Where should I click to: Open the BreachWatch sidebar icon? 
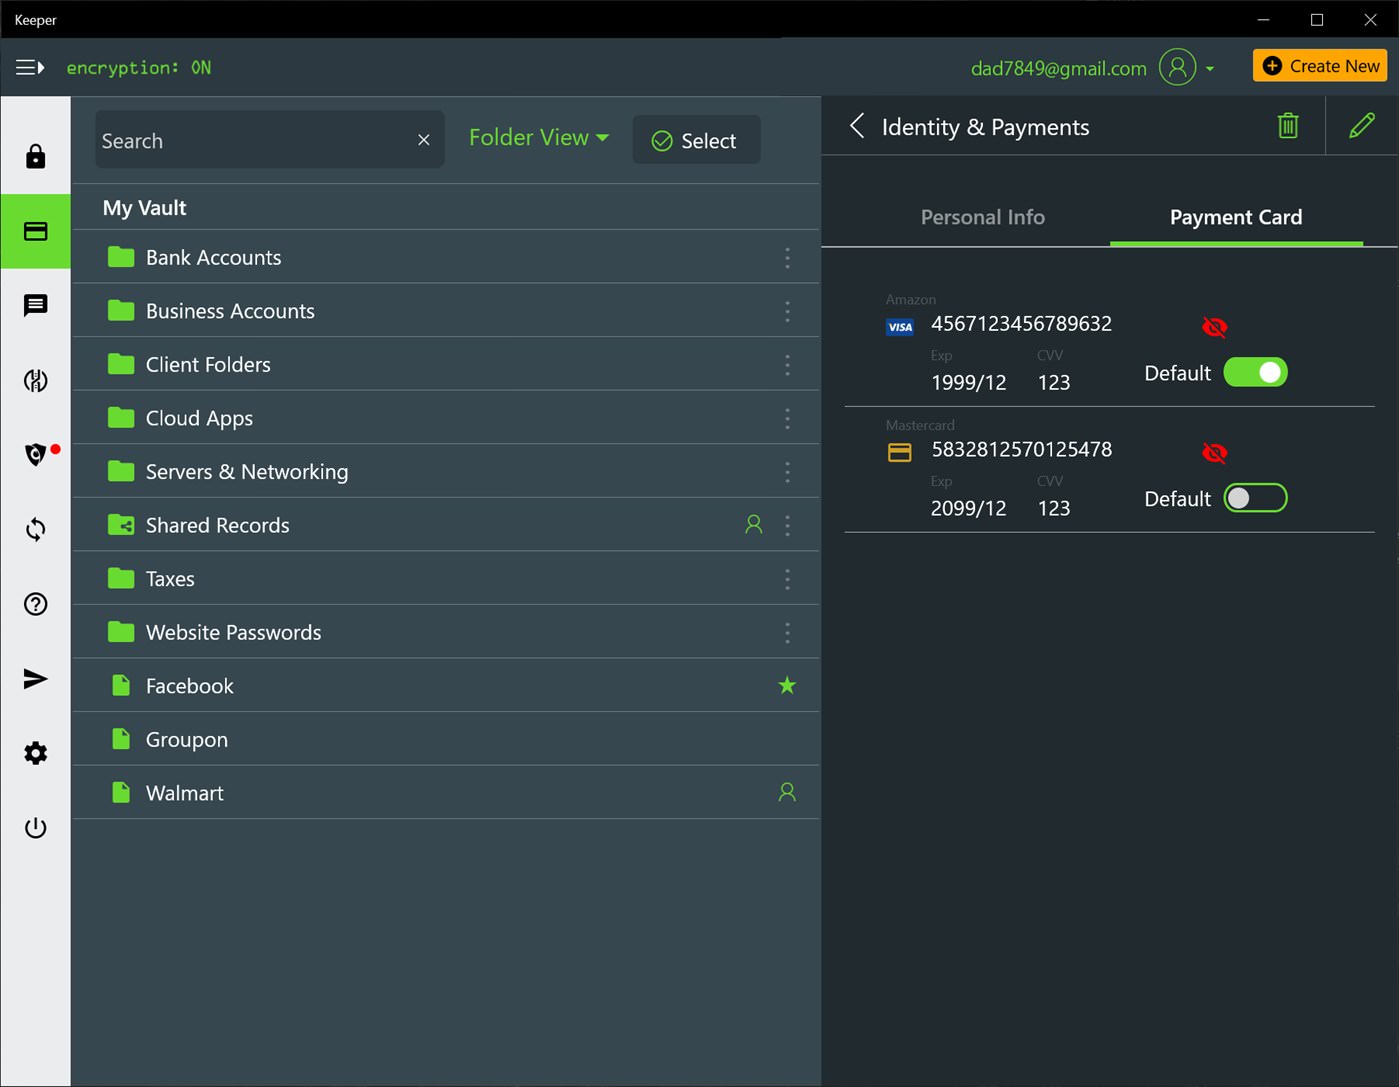(35, 380)
